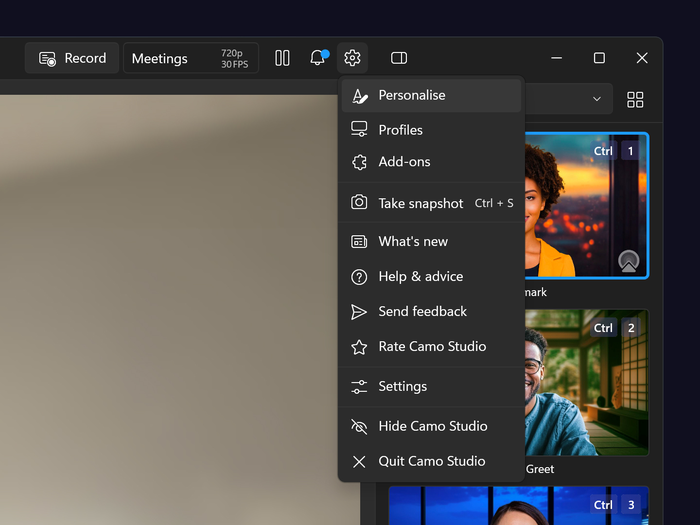The width and height of the screenshot is (700, 525).
Task: Open Help & advice
Action: pos(431,276)
